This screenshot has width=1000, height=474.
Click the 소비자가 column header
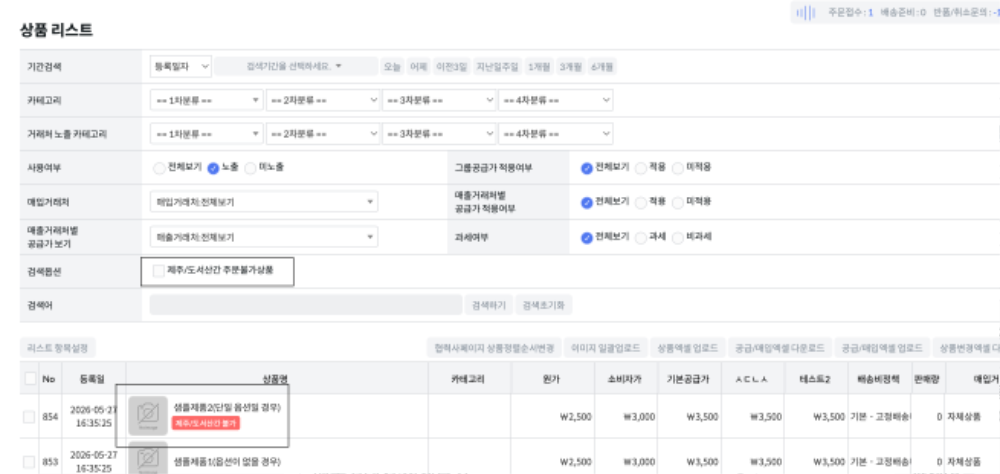[626, 378]
